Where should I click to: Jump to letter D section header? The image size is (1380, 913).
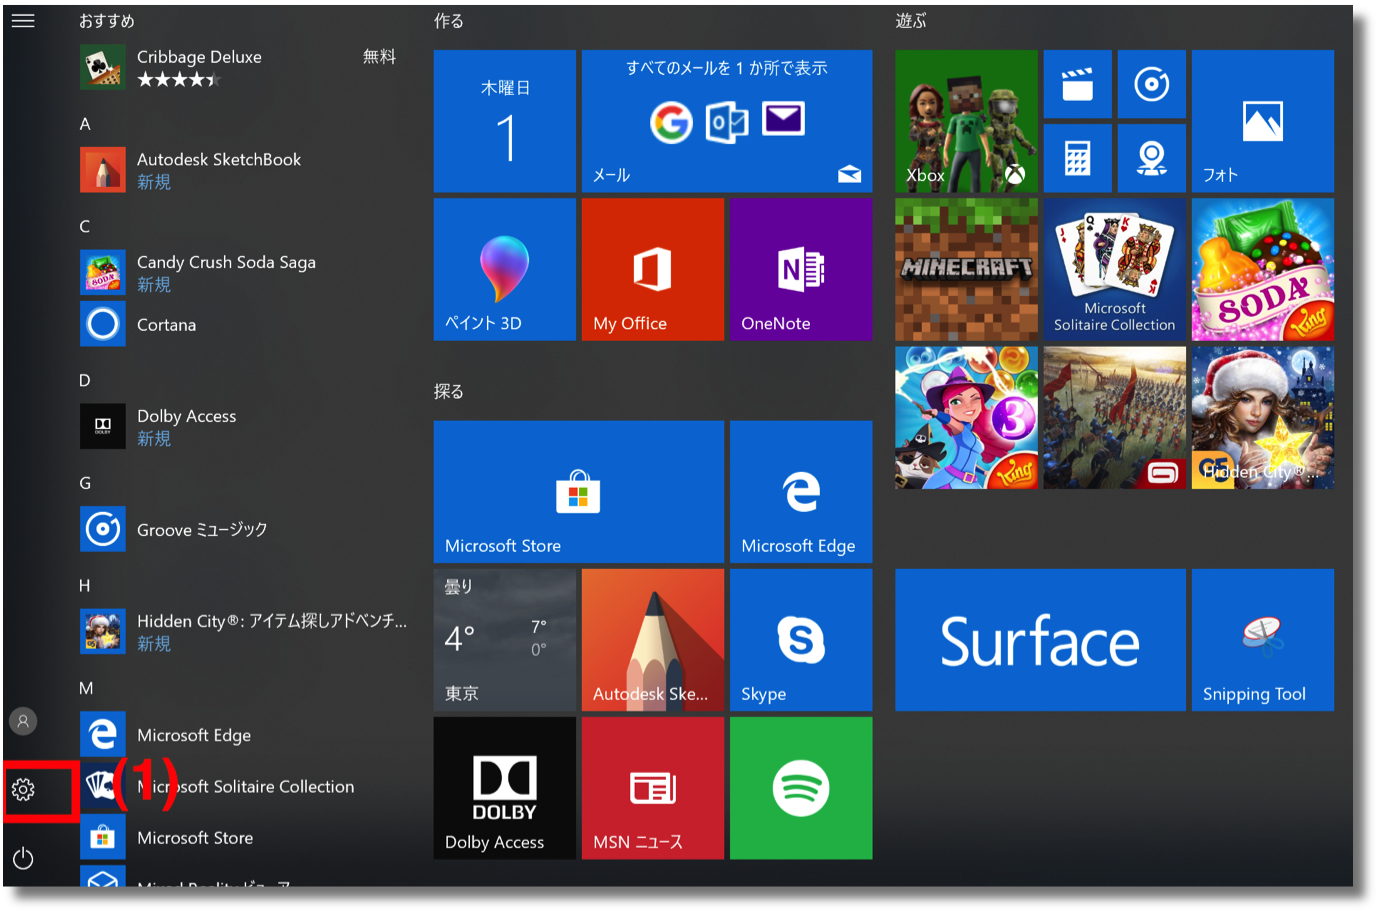(85, 380)
